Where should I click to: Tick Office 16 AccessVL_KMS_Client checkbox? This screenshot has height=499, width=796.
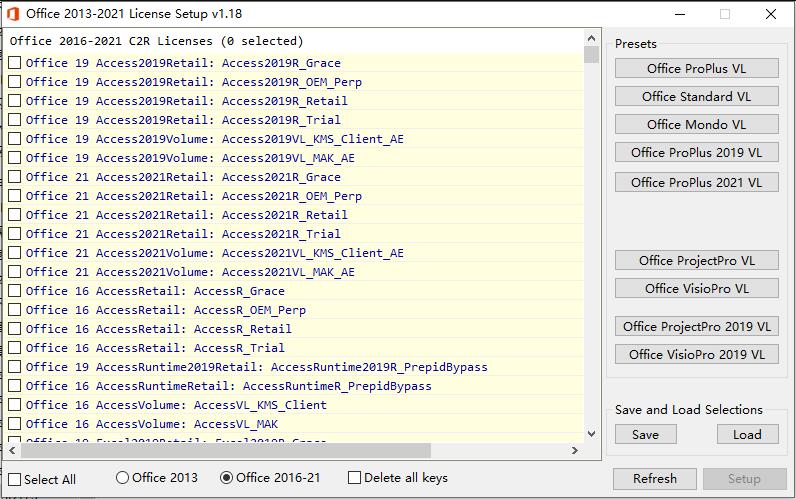point(15,405)
